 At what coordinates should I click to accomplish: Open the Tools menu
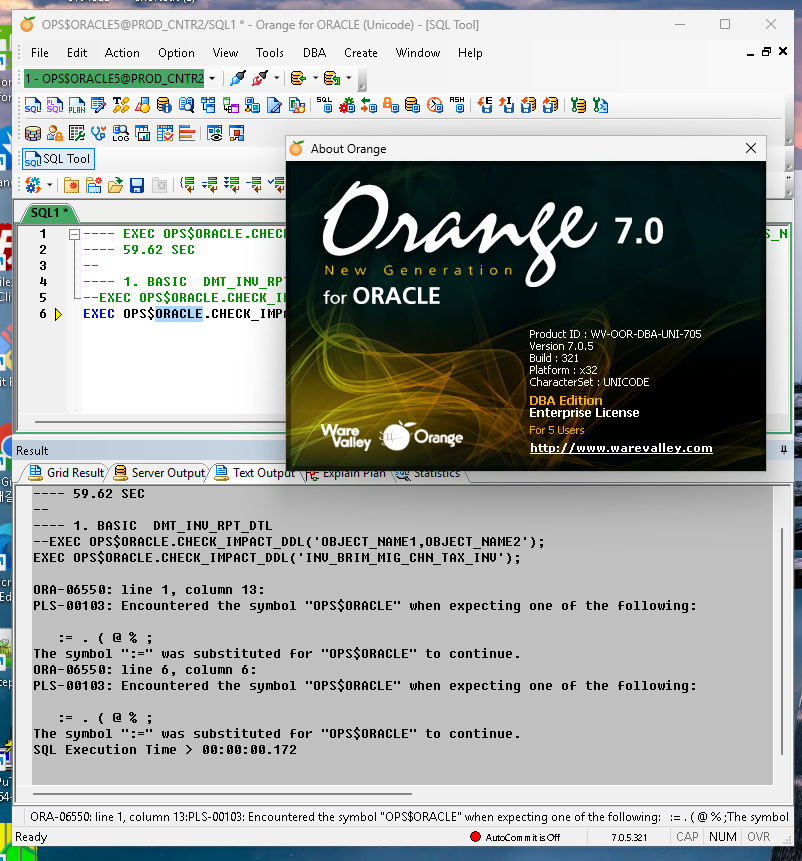[x=270, y=53]
